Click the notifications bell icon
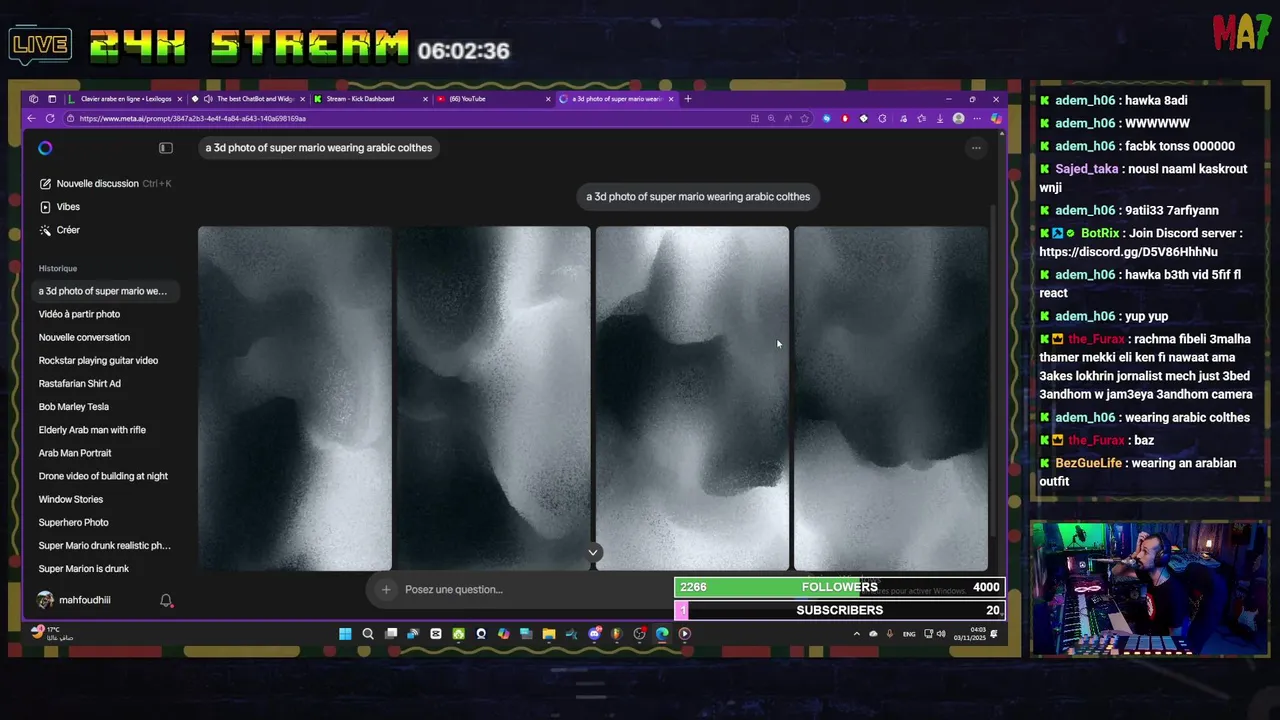The height and width of the screenshot is (720, 1280). [166, 600]
